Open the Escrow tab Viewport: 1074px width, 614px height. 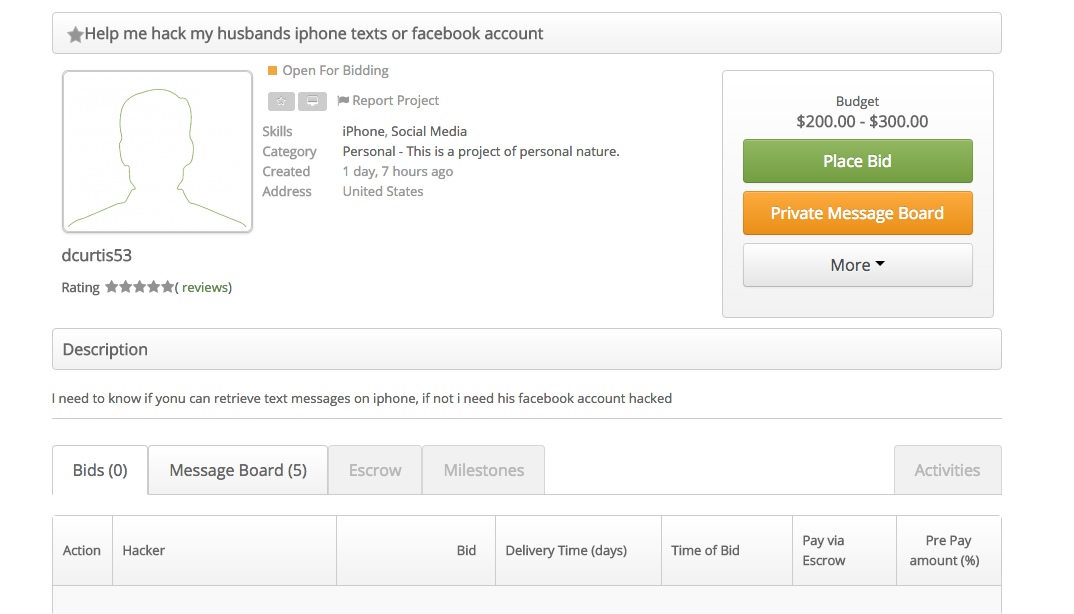click(374, 470)
